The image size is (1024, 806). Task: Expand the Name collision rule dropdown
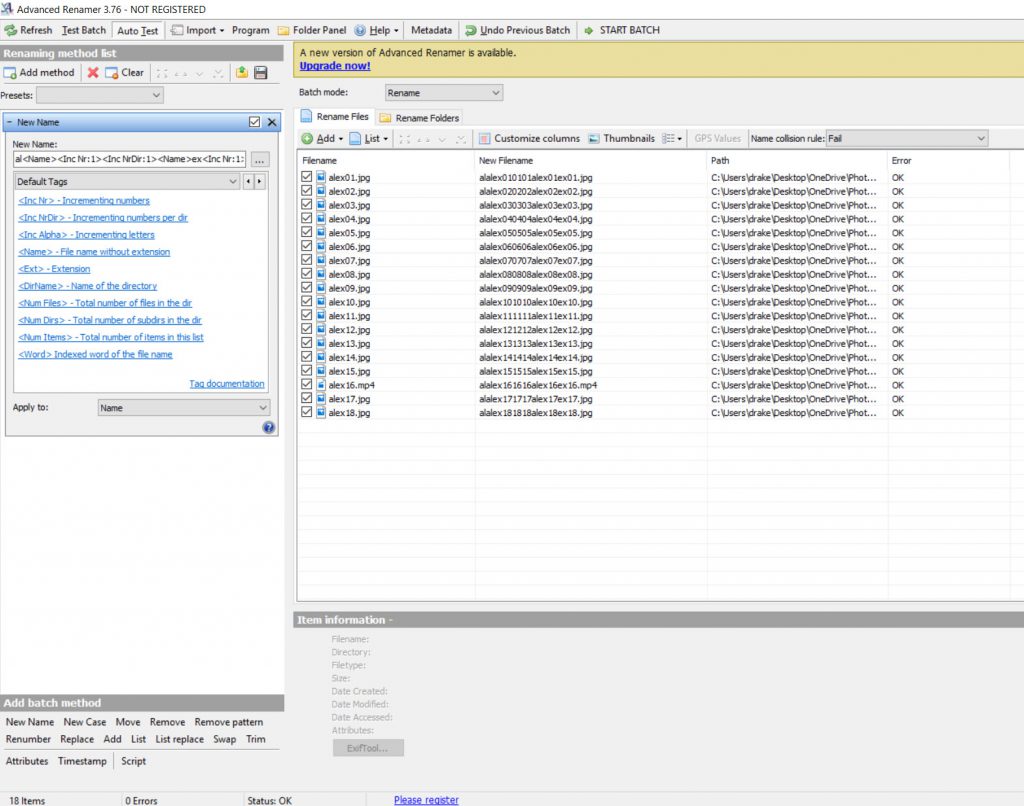(906, 138)
